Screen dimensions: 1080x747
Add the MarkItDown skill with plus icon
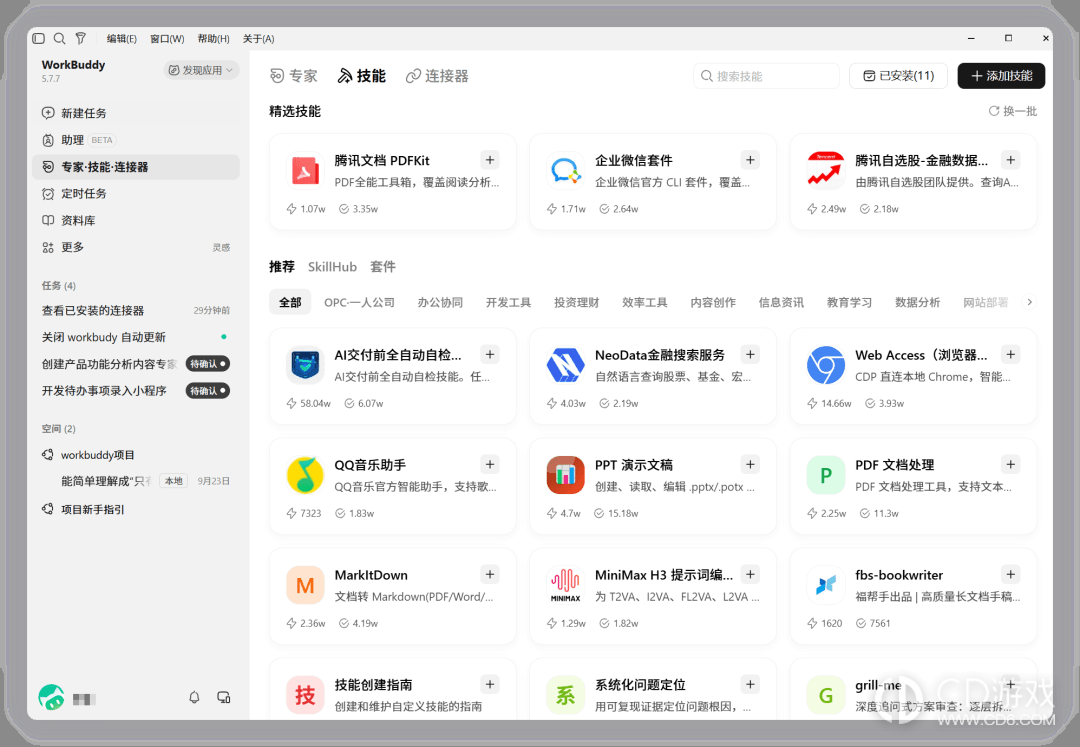490,574
